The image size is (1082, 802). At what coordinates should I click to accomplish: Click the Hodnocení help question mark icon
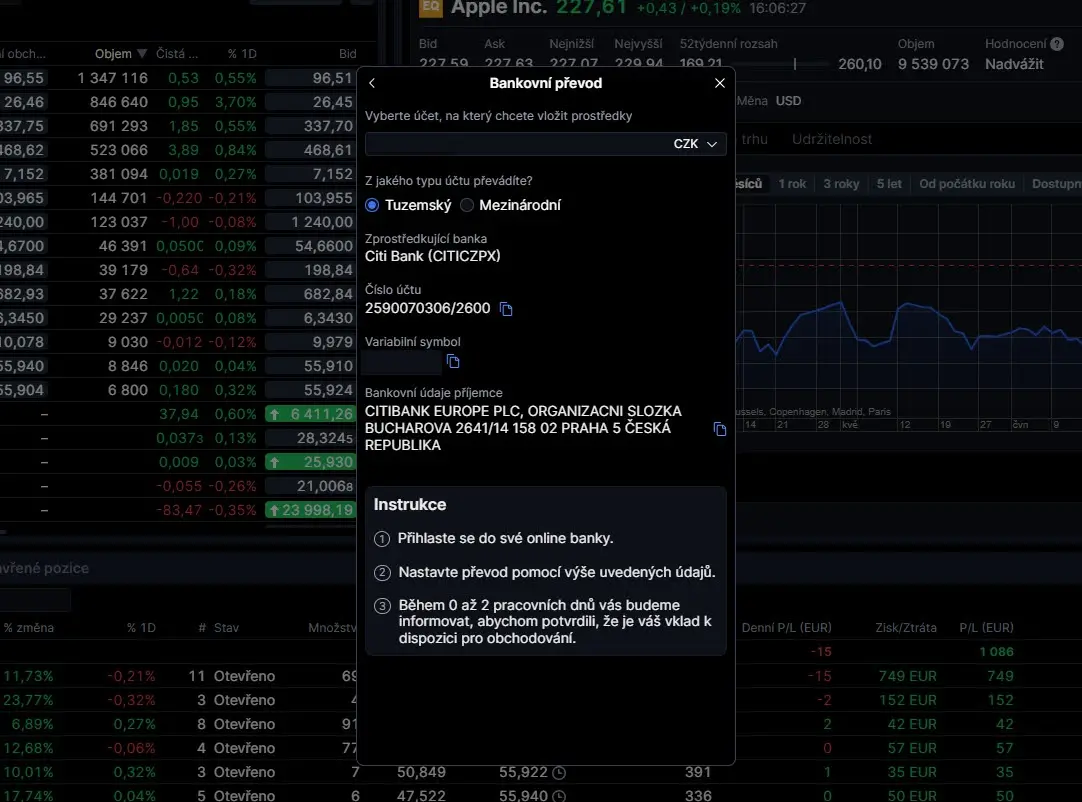pyautogui.click(x=1056, y=44)
